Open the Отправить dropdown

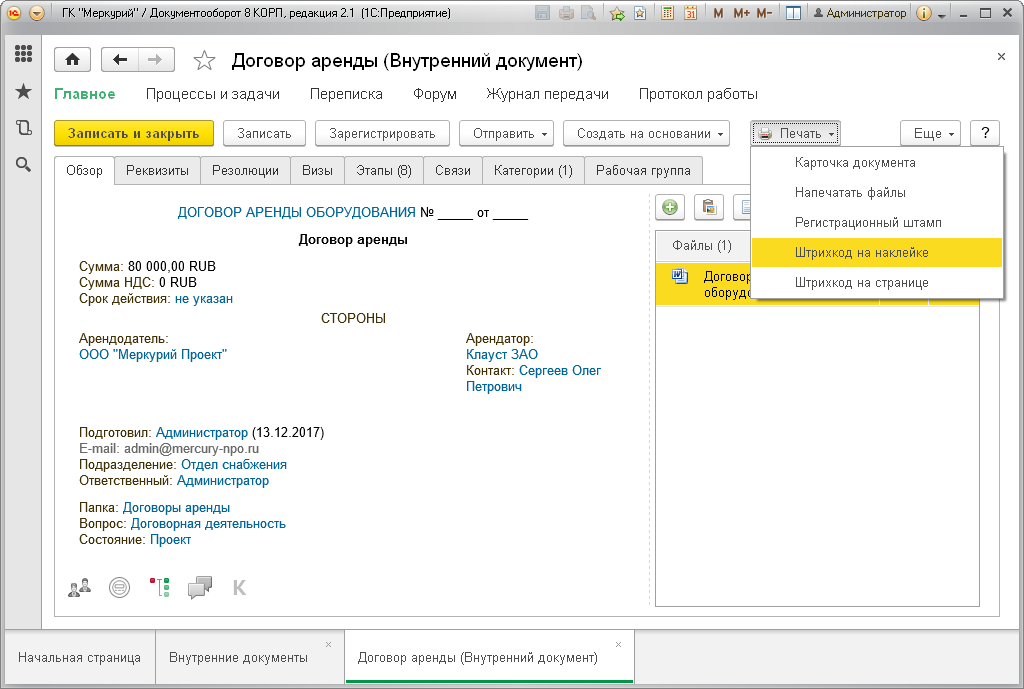pyautogui.click(x=507, y=133)
